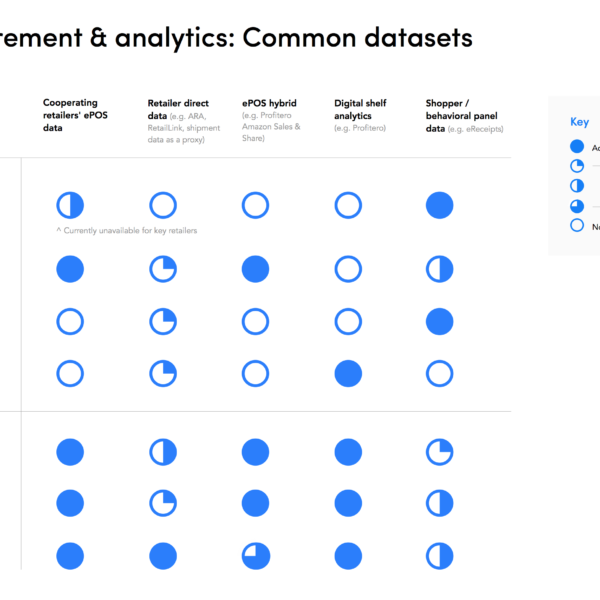Click the ePOS hybrid column header

[x=271, y=121]
